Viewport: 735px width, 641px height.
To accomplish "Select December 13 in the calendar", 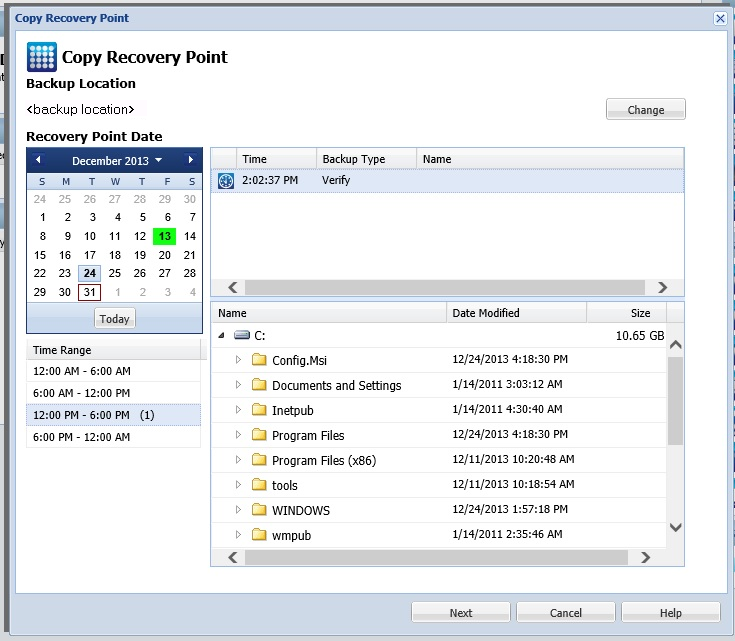I will tap(164, 236).
